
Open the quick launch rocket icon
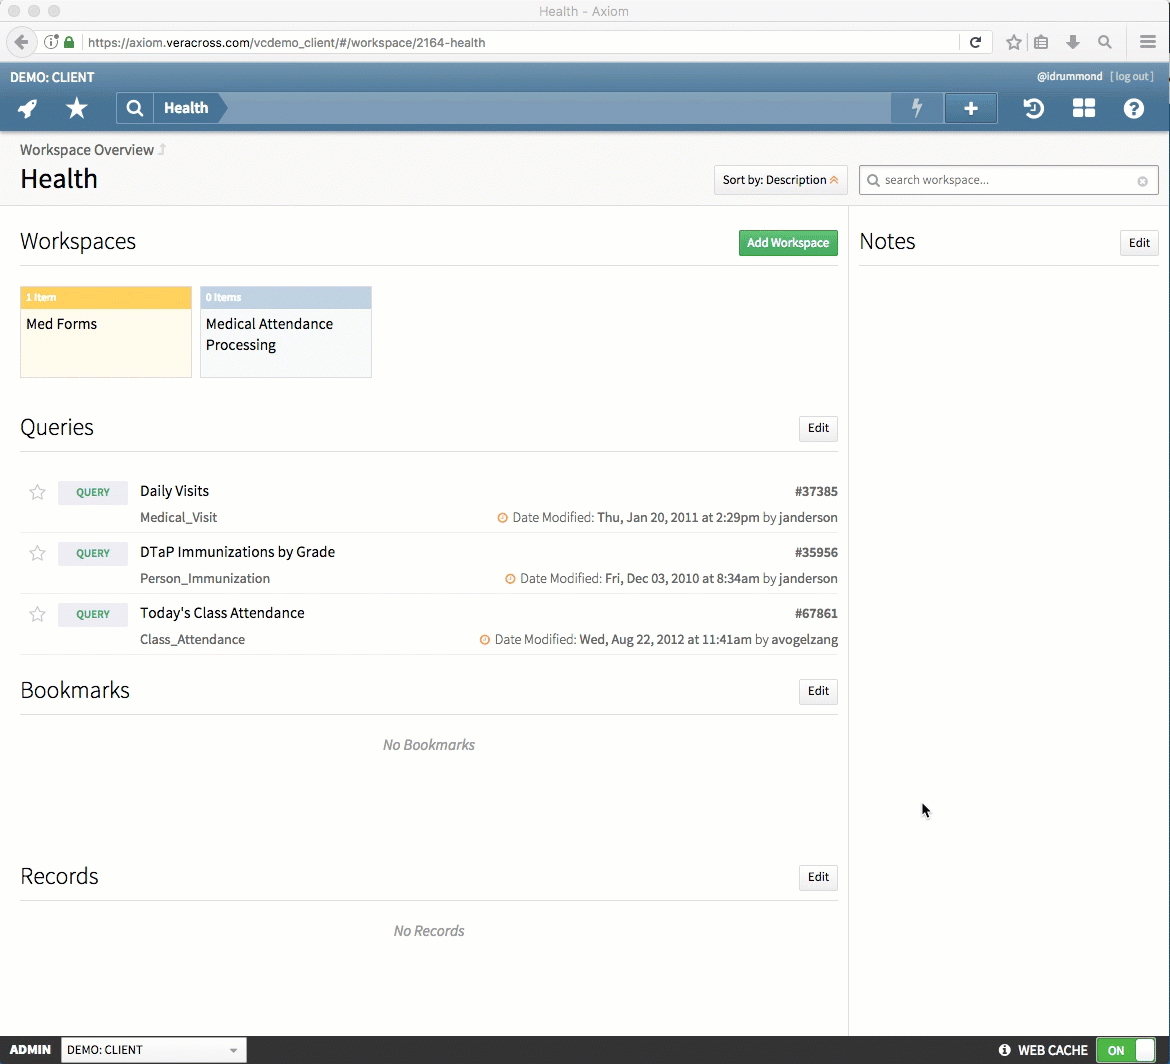(x=26, y=108)
